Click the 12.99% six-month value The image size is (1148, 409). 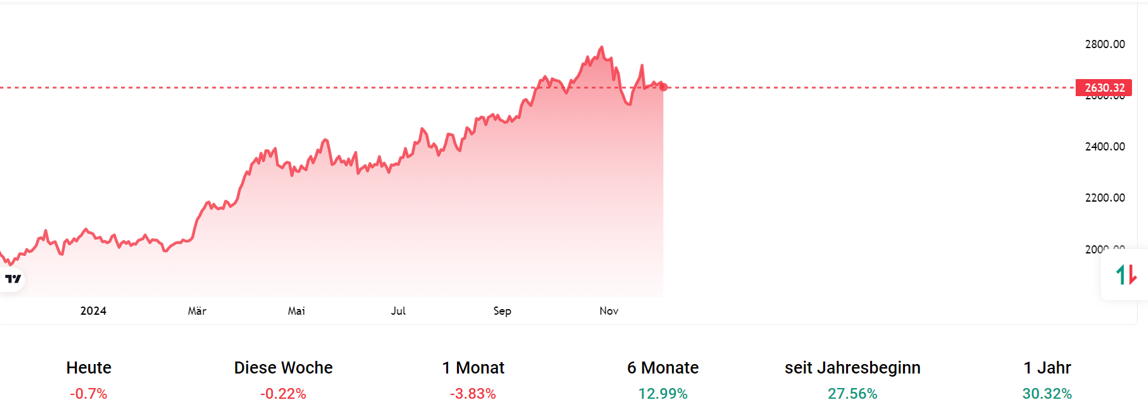[663, 394]
